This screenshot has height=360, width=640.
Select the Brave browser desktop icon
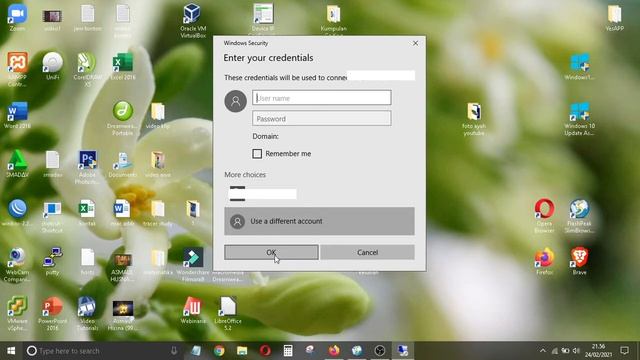pyautogui.click(x=580, y=261)
